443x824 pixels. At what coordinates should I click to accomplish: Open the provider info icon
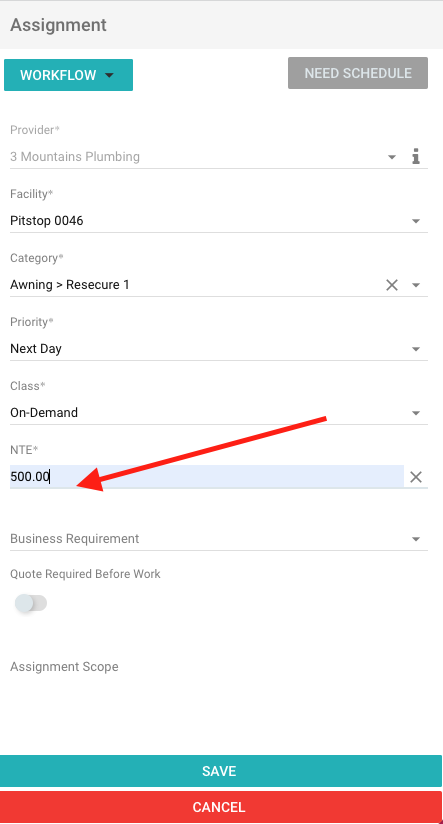[416, 157]
